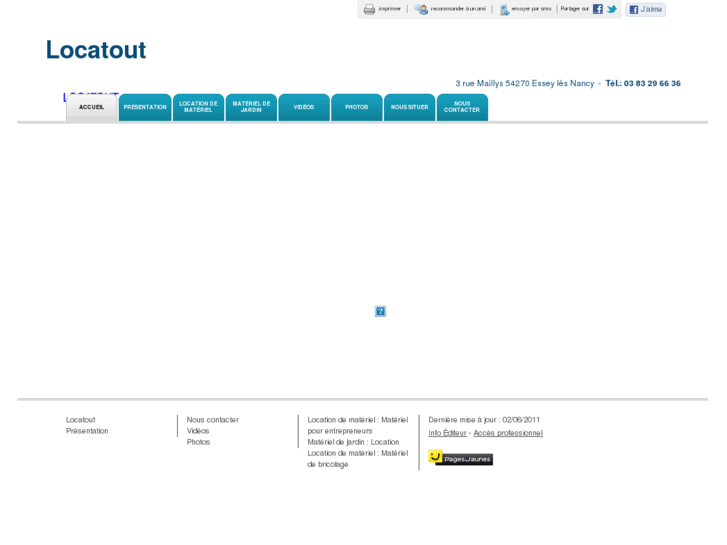Viewport: 727px width, 545px height.
Task: Click the footer Vidéos link
Action: [198, 431]
